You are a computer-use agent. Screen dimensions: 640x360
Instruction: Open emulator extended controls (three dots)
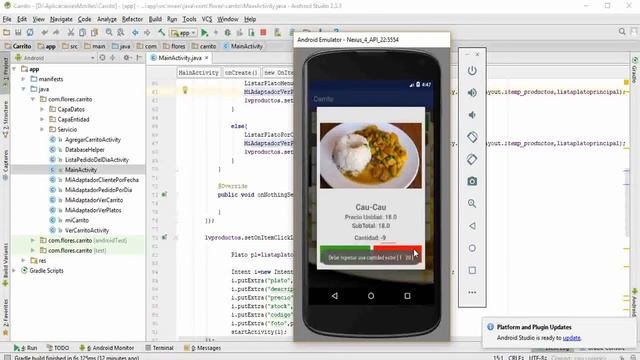(472, 292)
